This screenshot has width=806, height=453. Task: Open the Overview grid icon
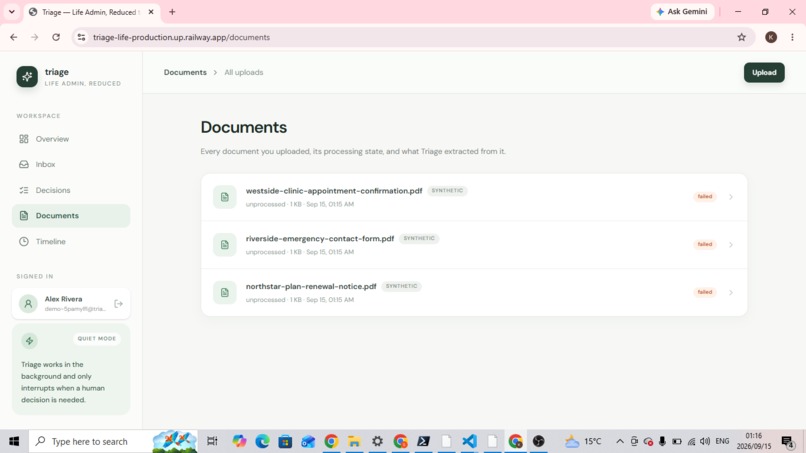pos(24,139)
